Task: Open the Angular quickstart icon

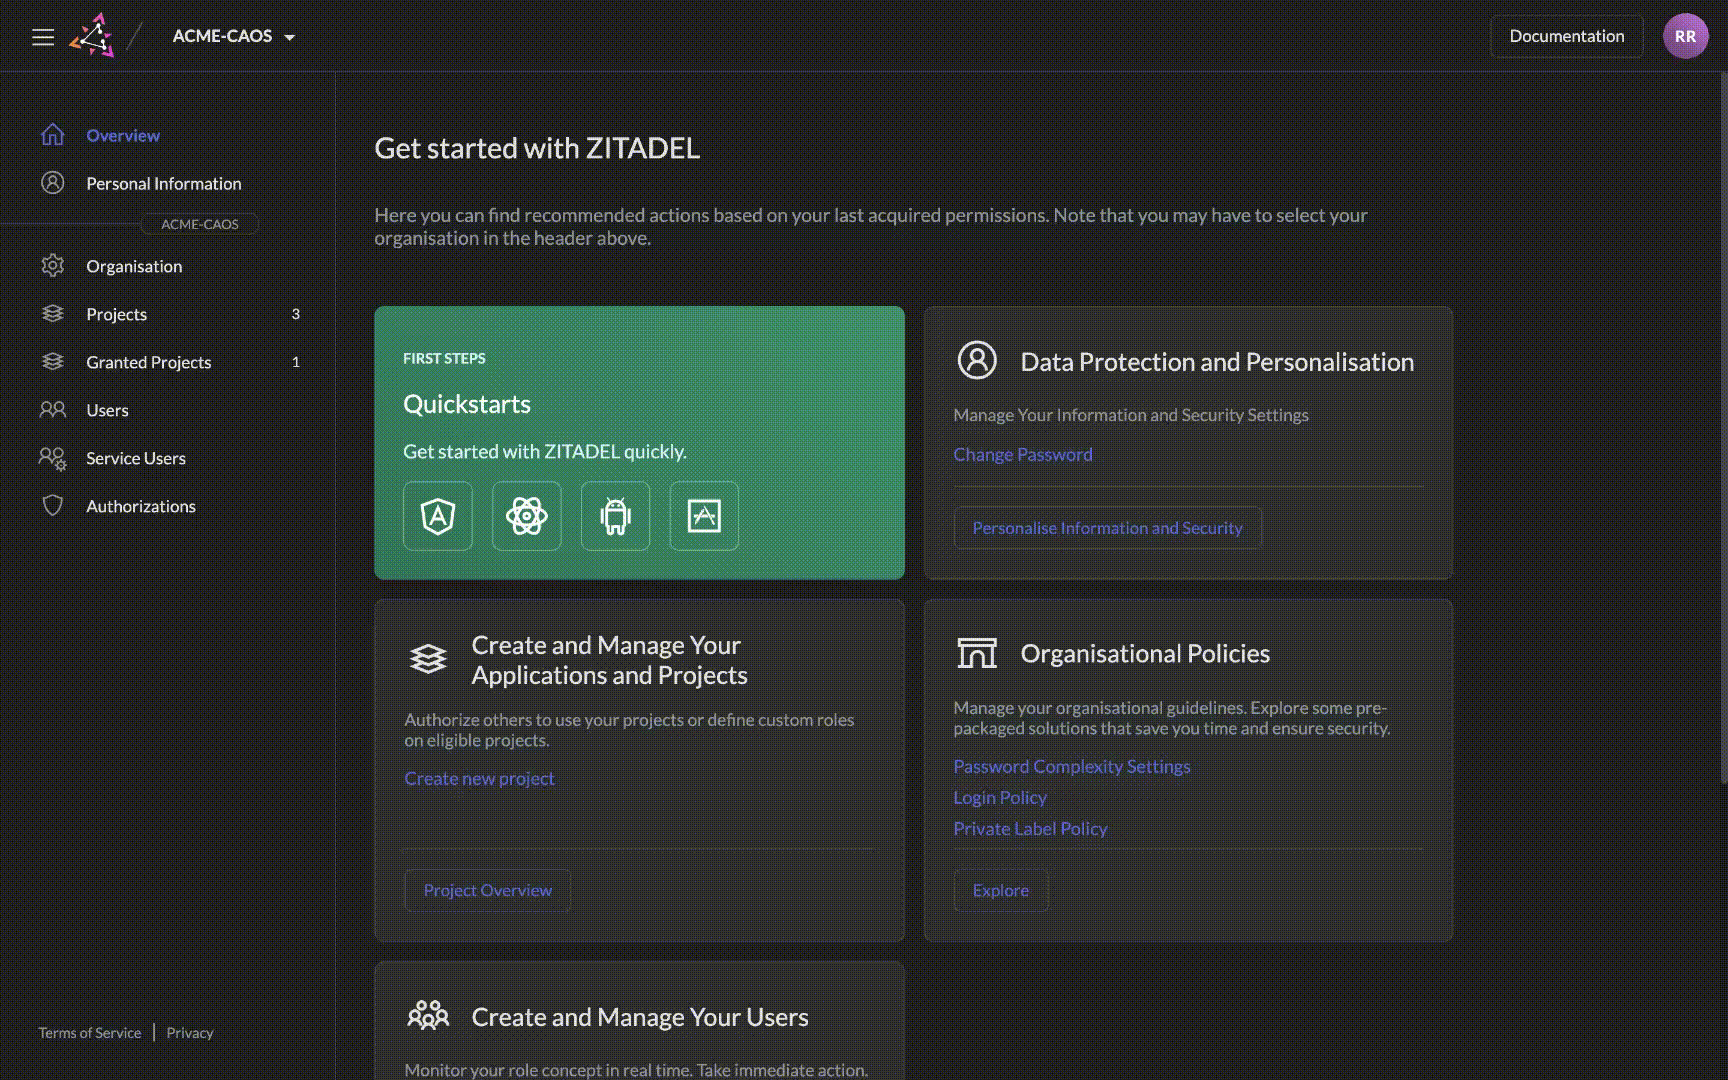Action: (438, 516)
